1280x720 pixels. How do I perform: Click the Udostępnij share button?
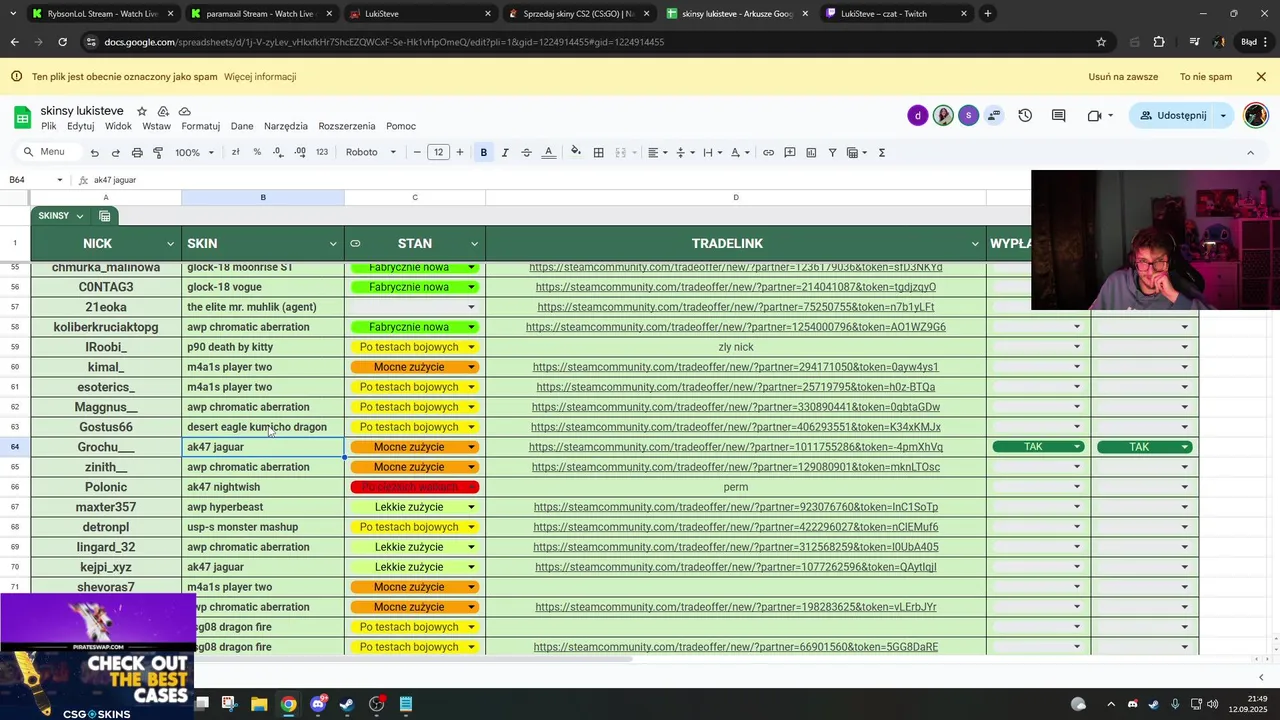coord(1171,116)
